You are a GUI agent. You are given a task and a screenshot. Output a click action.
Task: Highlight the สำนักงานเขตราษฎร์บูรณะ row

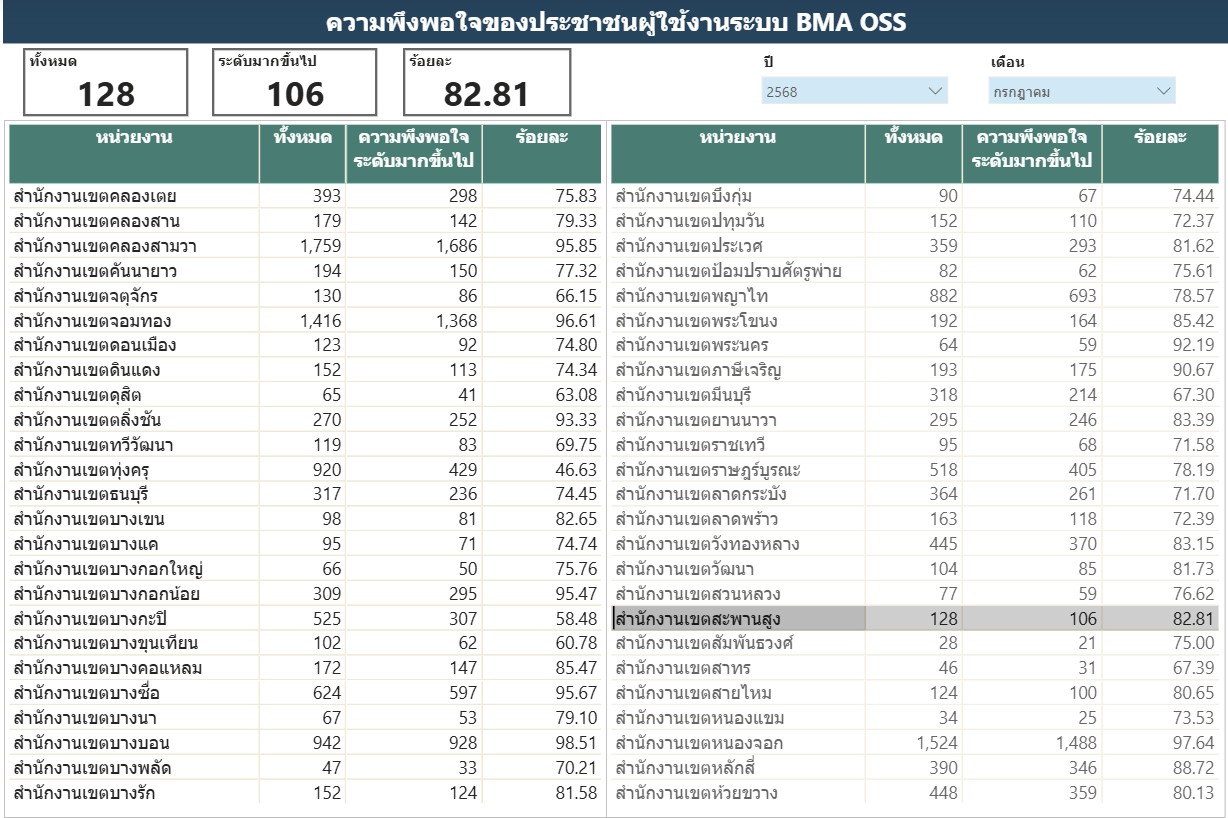click(914, 470)
